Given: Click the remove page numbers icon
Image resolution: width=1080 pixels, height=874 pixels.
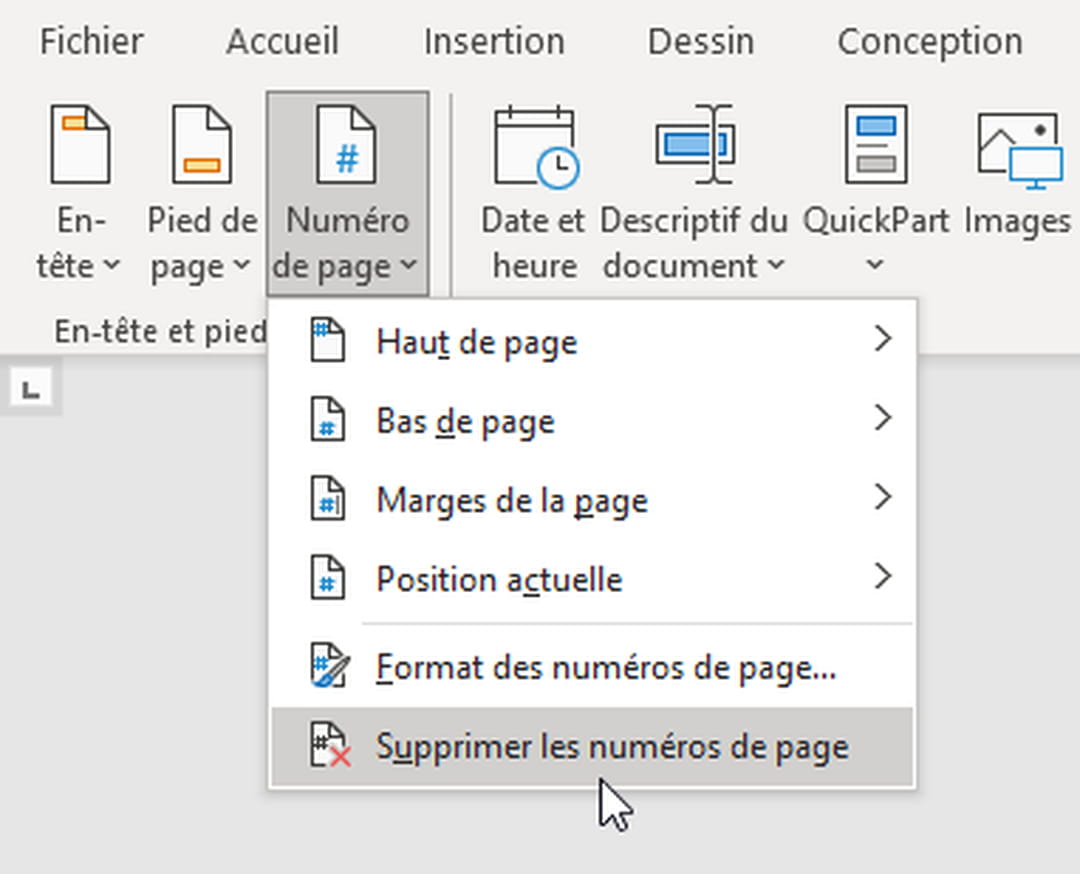Looking at the screenshot, I should point(331,745).
